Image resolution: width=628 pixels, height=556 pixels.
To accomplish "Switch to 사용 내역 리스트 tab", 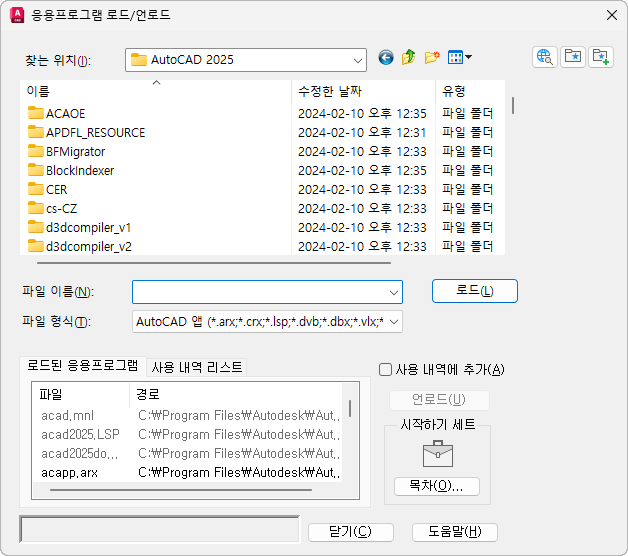I will [197, 367].
